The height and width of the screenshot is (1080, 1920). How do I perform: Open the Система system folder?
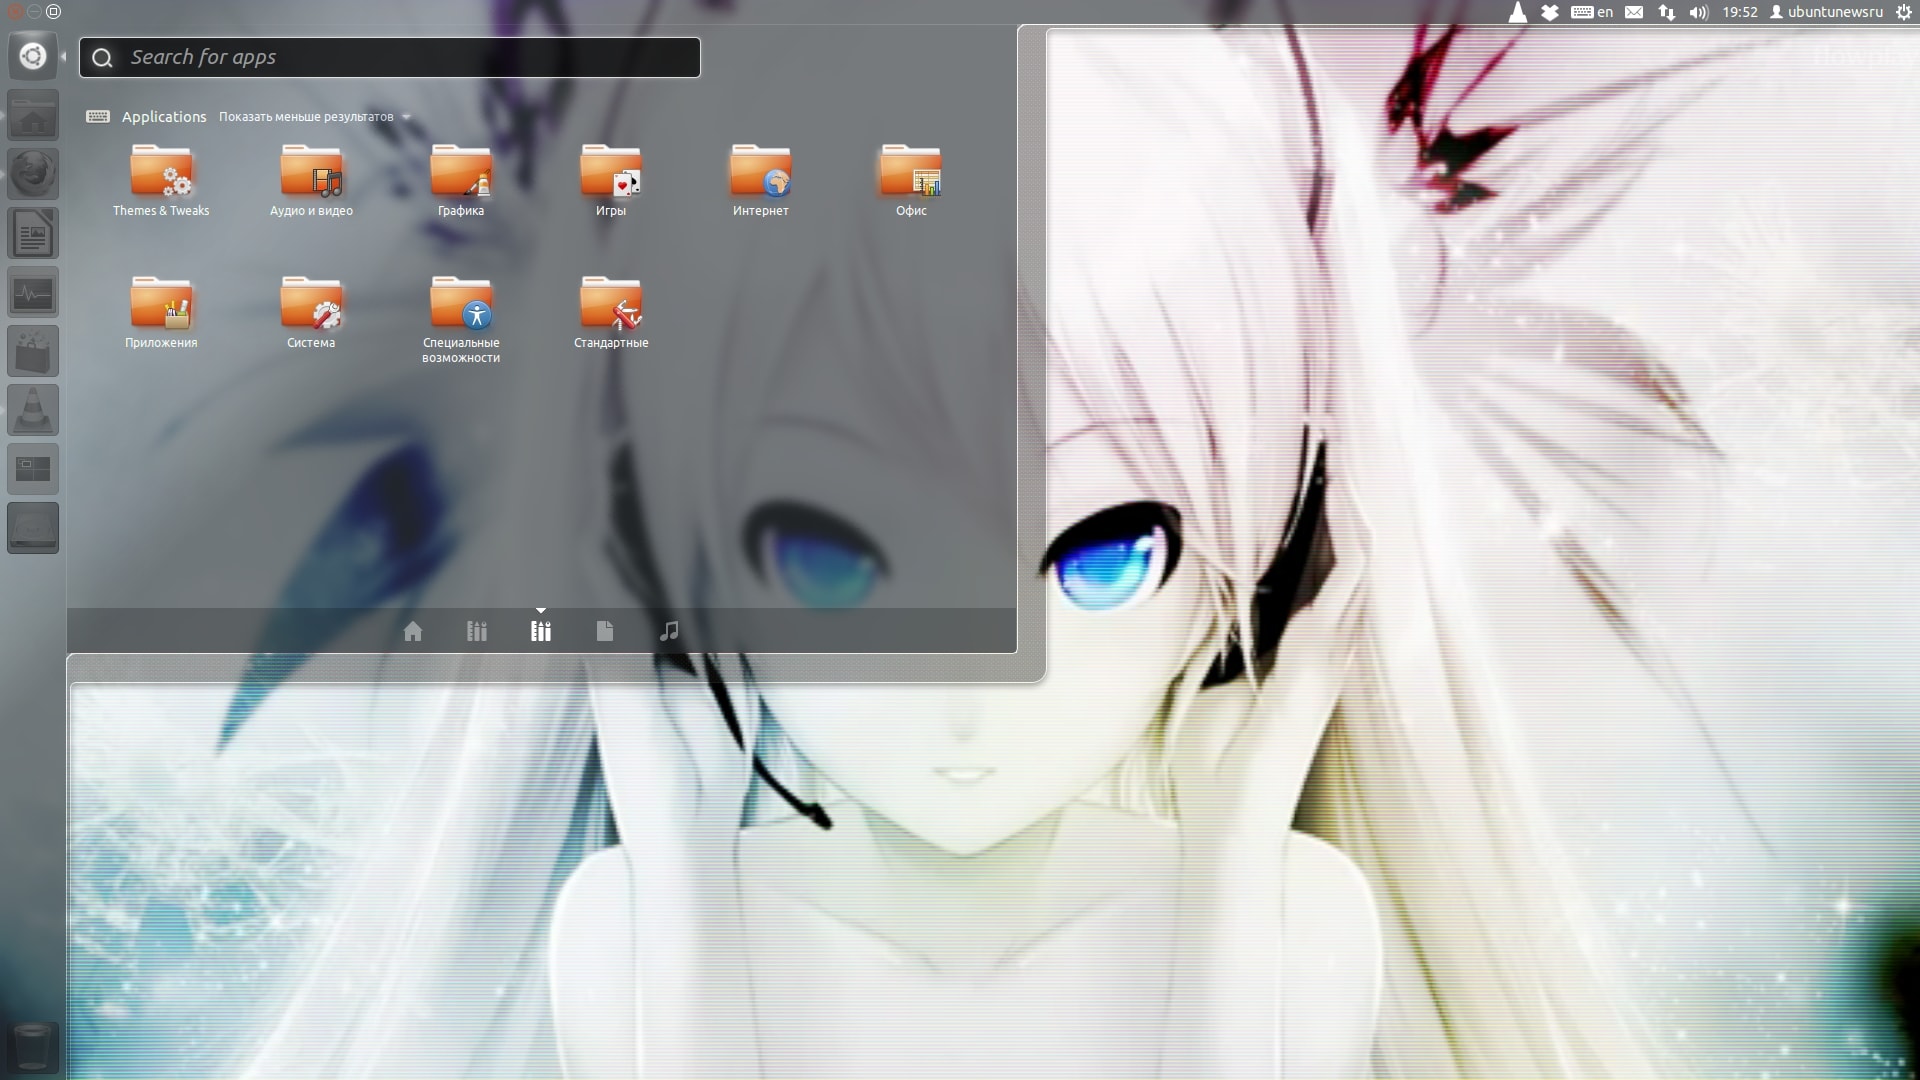tap(311, 314)
